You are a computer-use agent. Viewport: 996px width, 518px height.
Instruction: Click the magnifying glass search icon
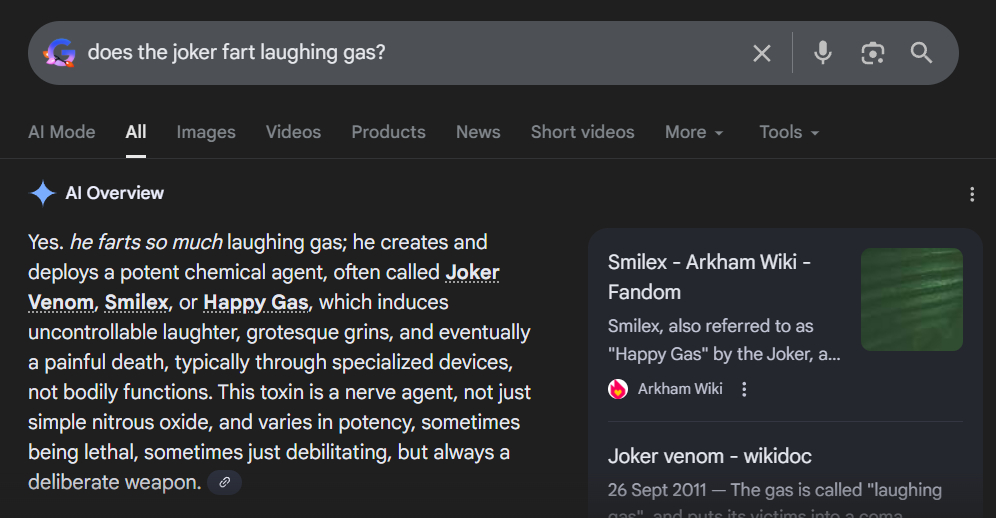[921, 53]
